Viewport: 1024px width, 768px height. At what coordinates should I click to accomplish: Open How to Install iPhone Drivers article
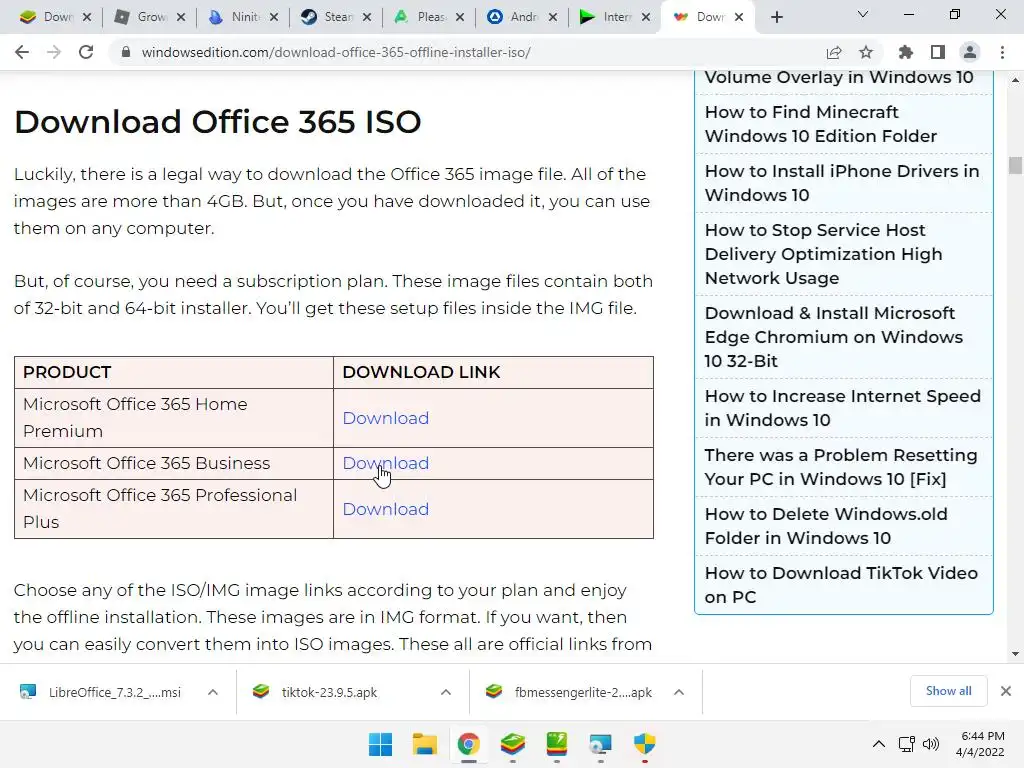[x=842, y=183]
